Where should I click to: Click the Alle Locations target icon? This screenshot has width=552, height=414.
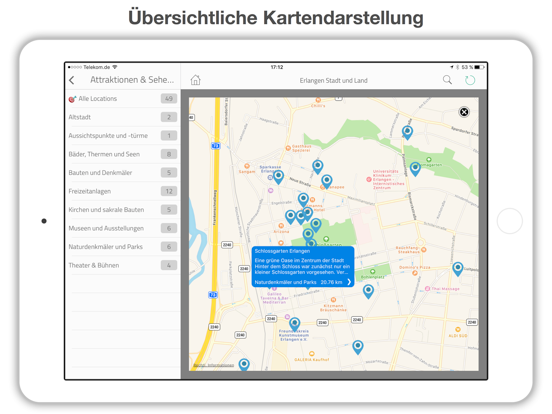point(72,99)
